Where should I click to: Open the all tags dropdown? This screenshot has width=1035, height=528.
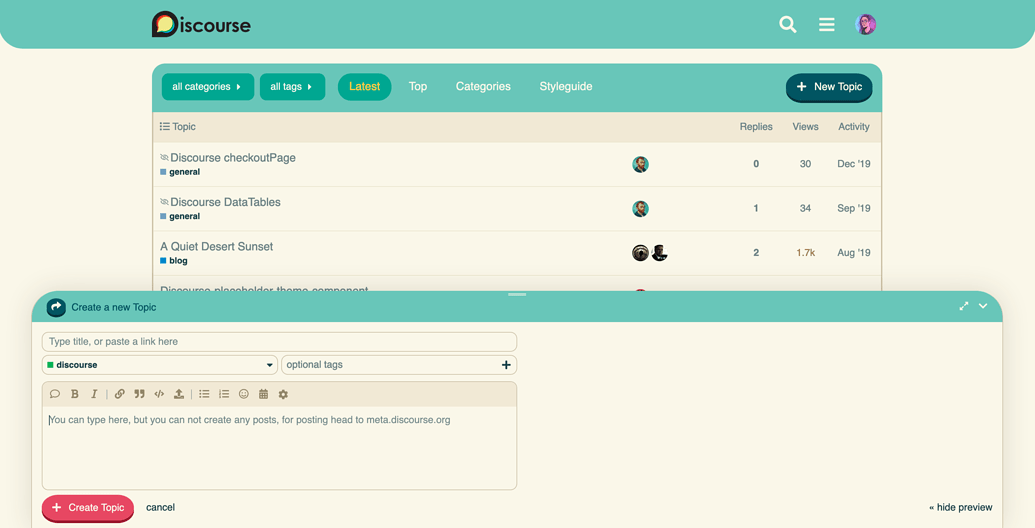292,87
